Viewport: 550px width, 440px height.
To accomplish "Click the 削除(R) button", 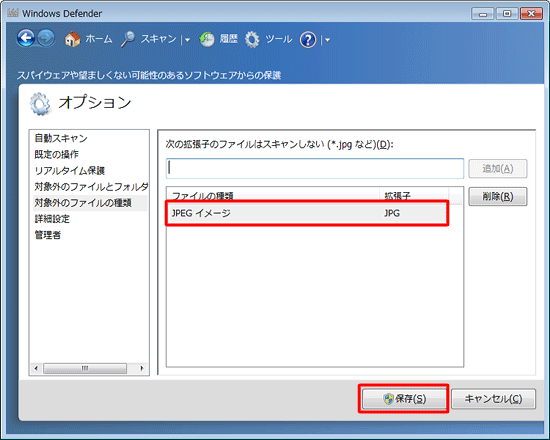I will pos(497,196).
